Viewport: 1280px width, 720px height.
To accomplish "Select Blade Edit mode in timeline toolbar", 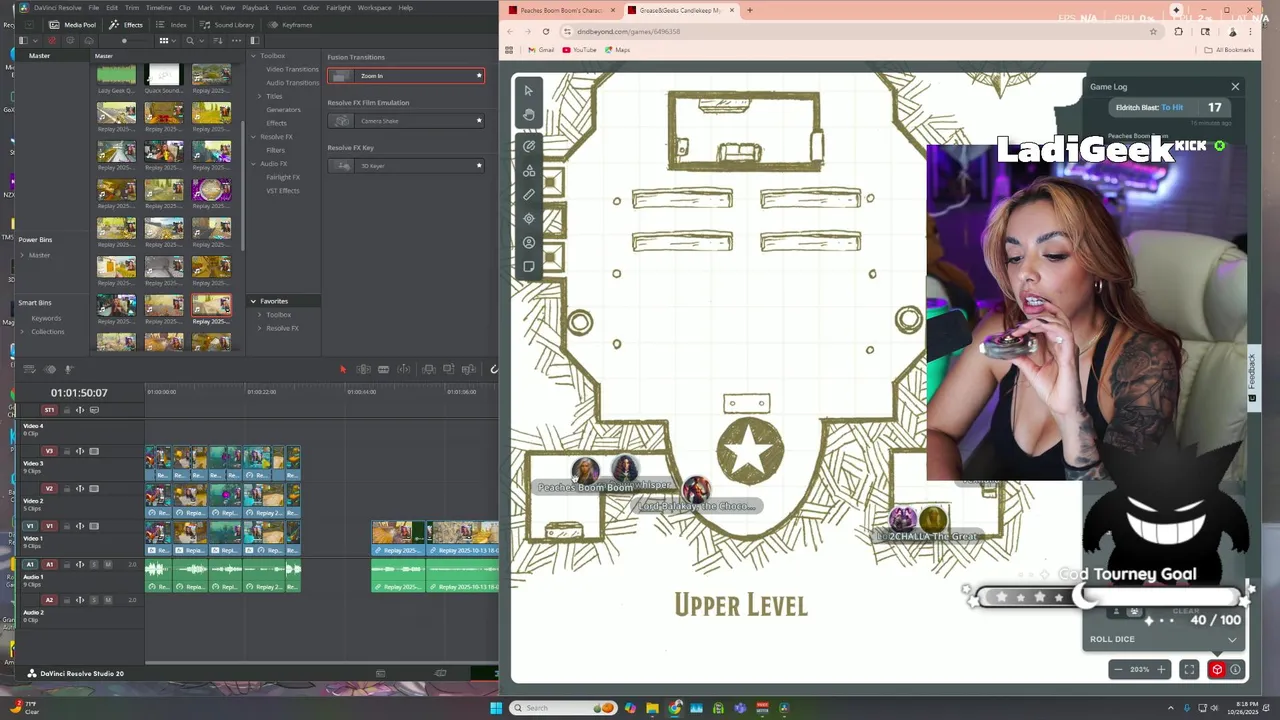I will click(x=383, y=369).
